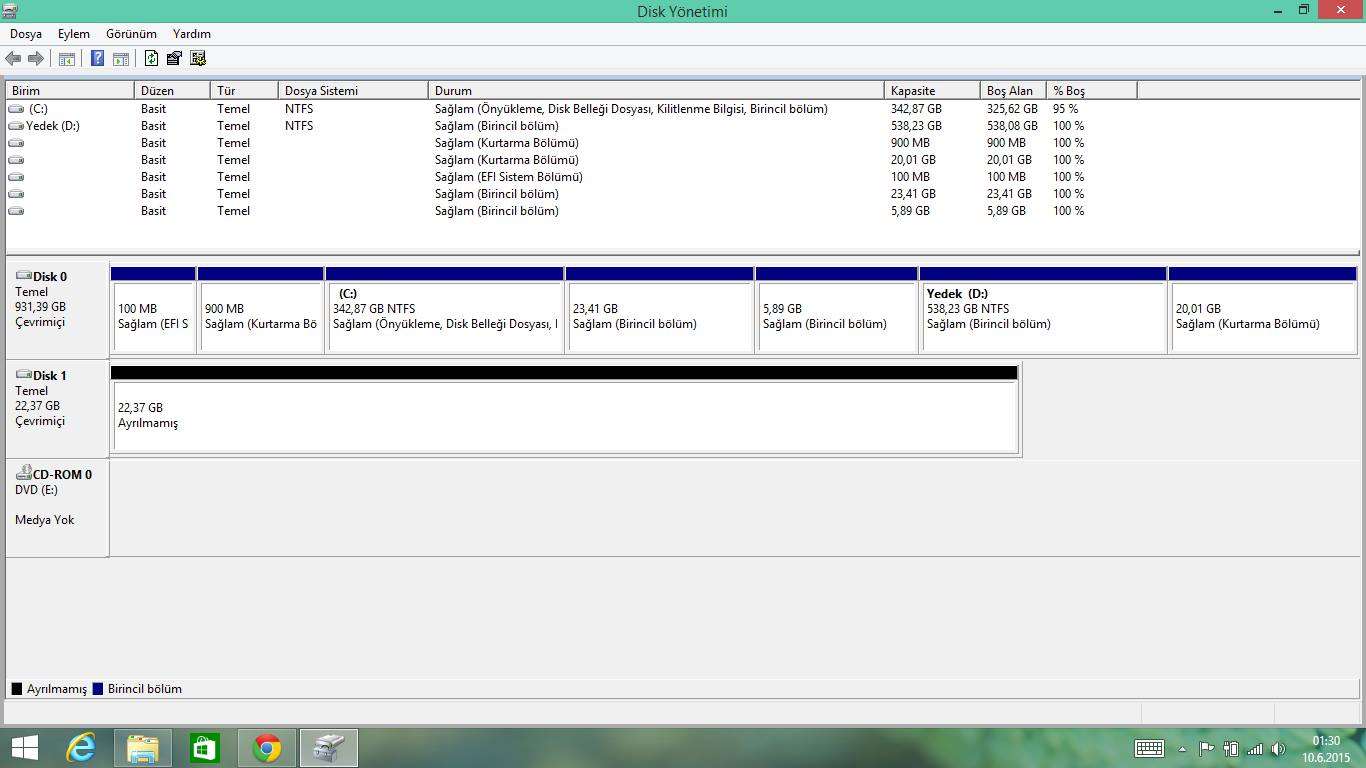This screenshot has height=768, width=1366.
Task: Open the Properties toolbar icon
Action: click(x=174, y=59)
